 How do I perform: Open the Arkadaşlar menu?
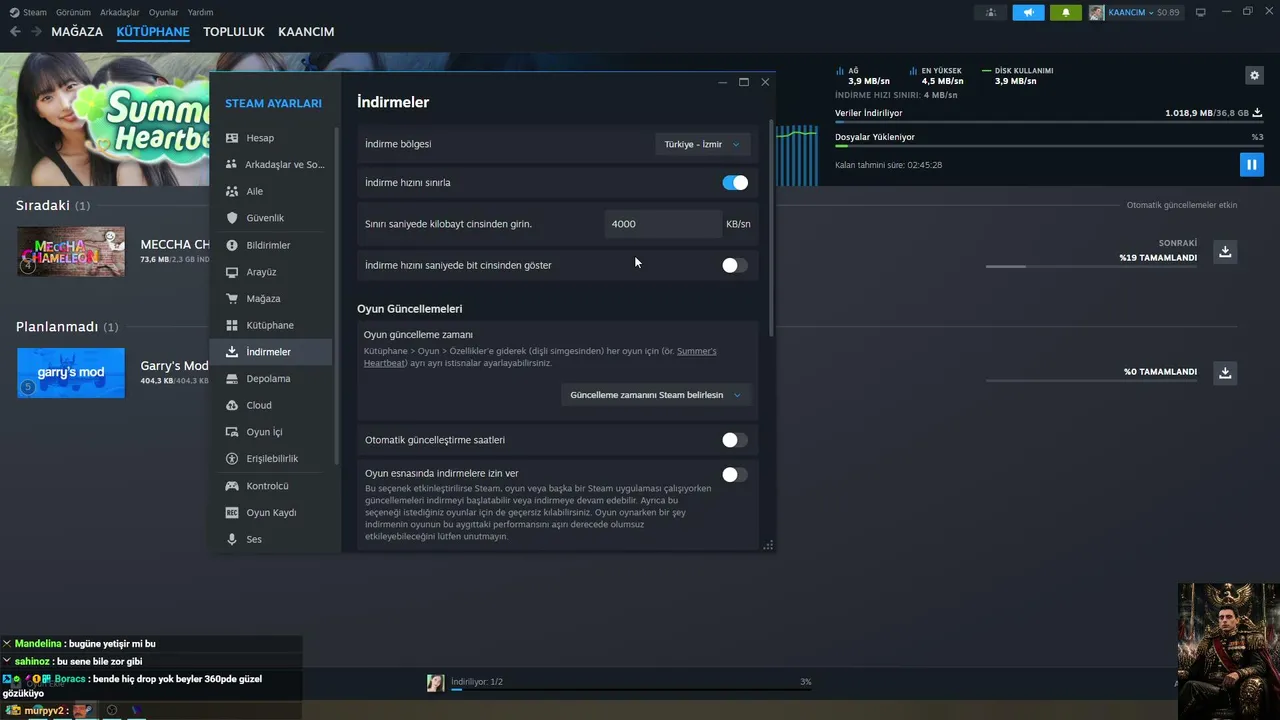(x=120, y=12)
